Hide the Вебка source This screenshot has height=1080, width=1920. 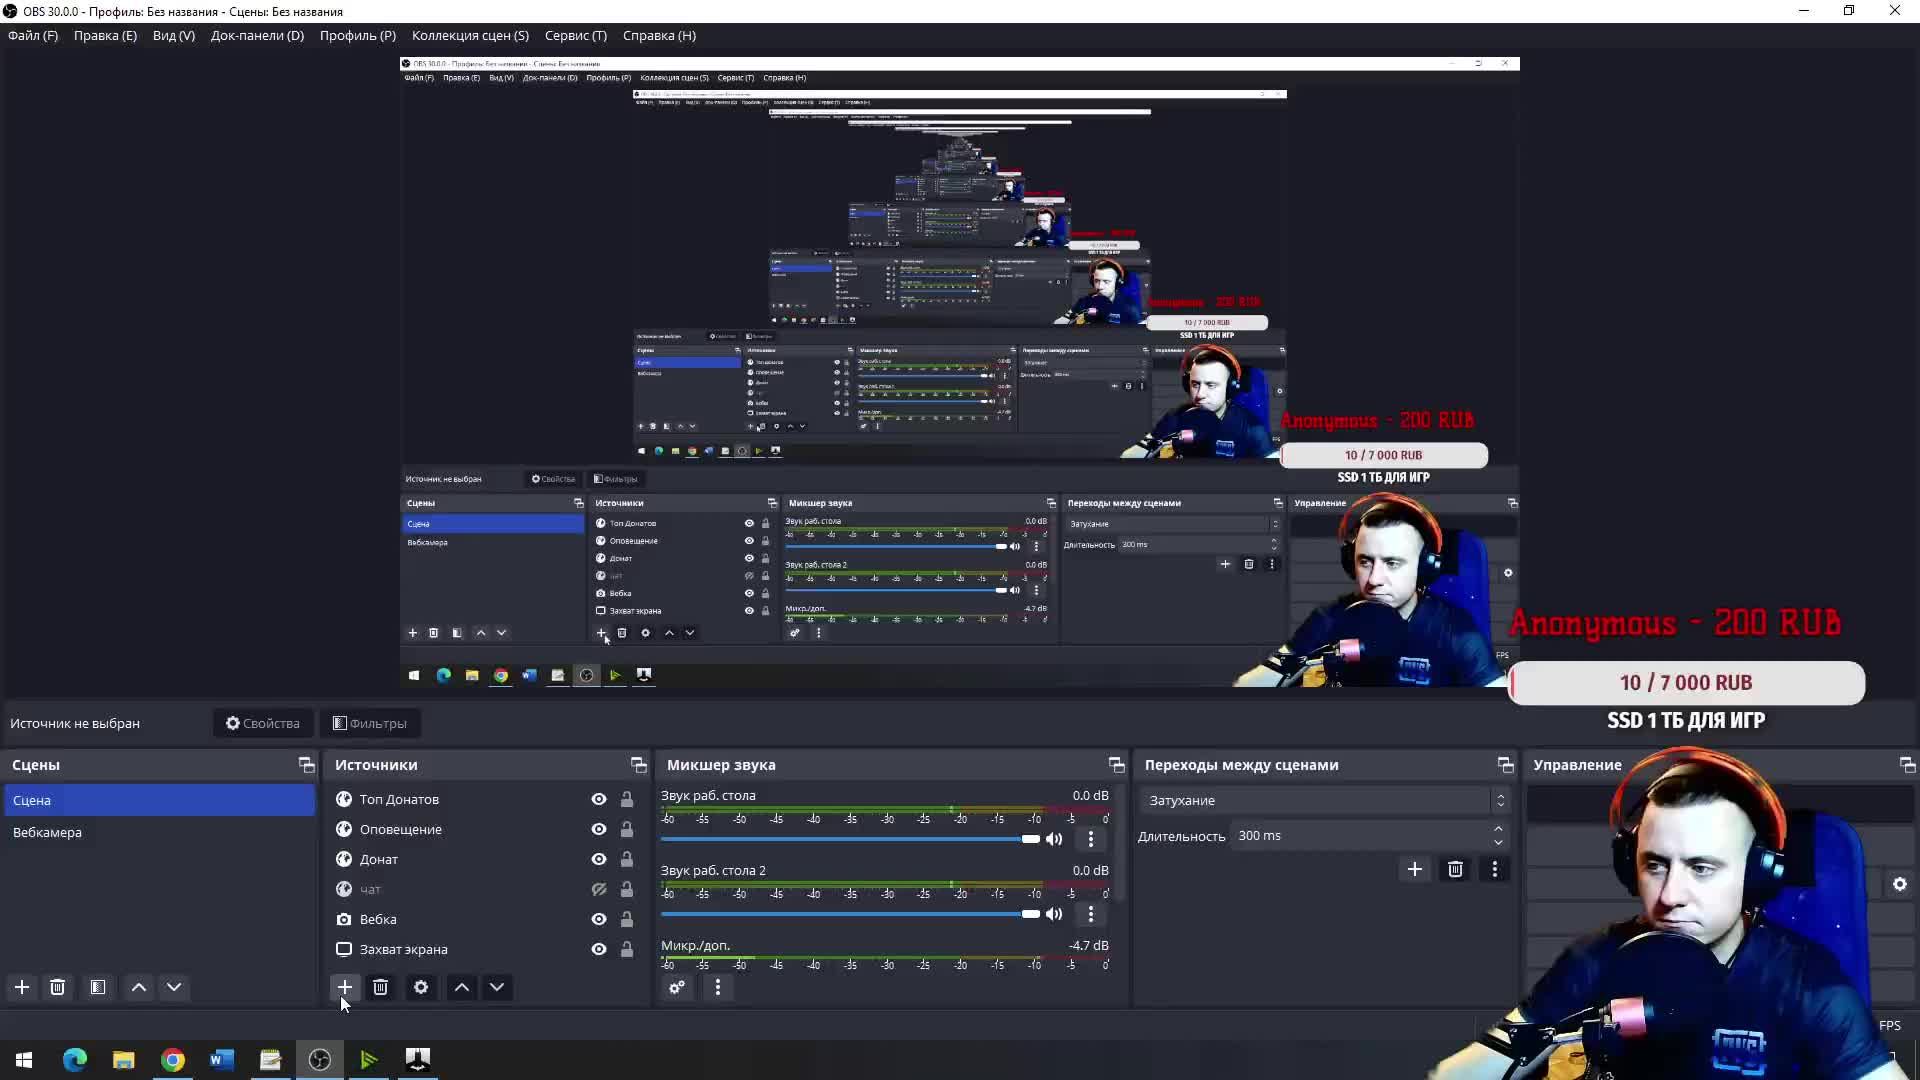pos(599,919)
